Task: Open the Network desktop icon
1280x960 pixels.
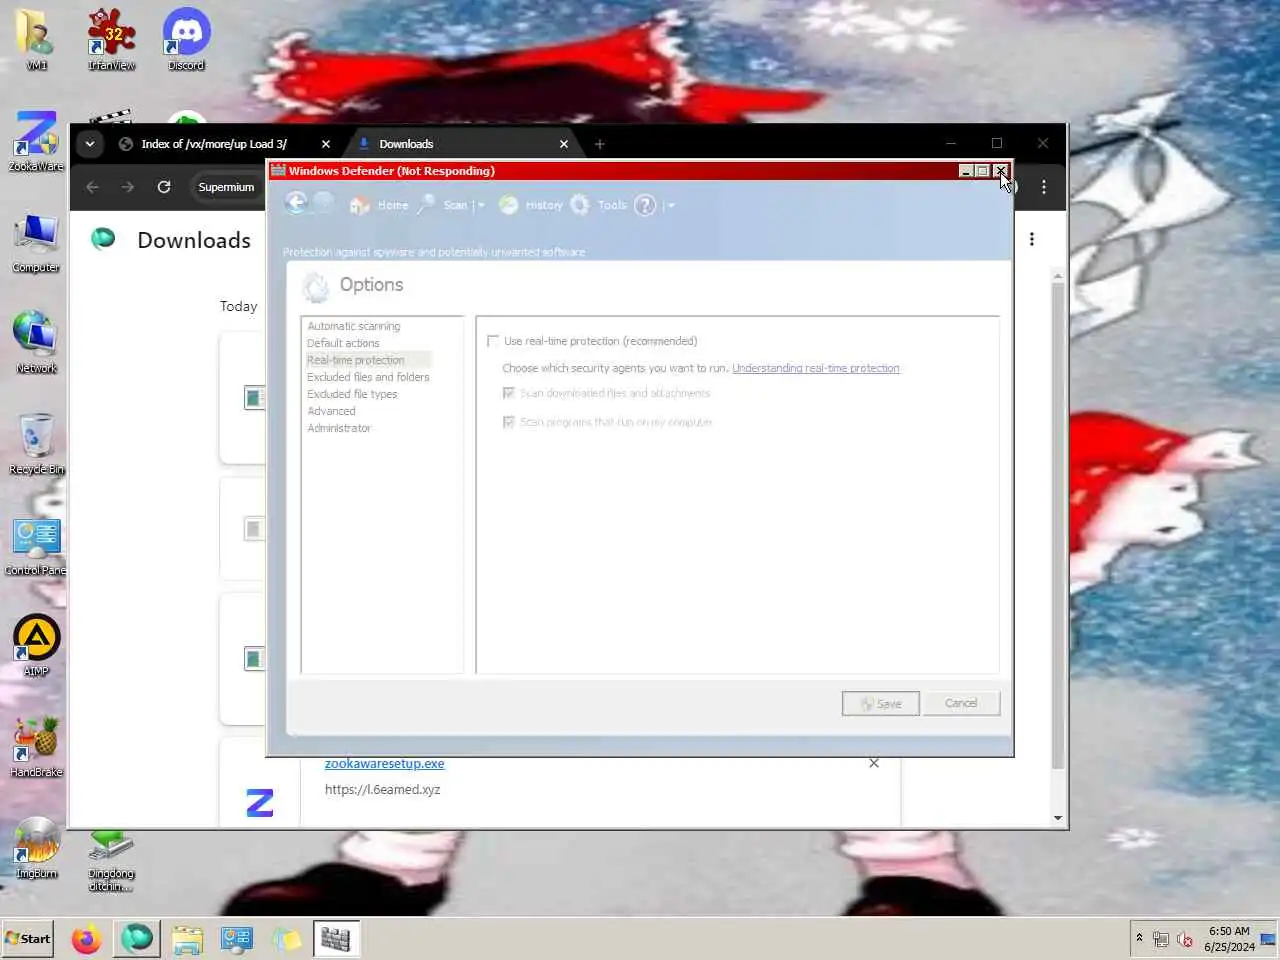Action: coord(36,342)
